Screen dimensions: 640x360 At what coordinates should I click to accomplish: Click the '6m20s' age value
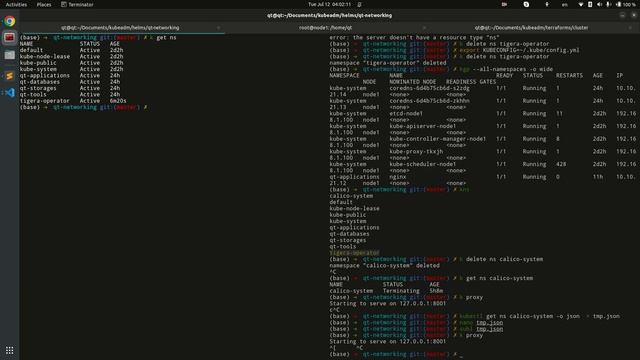pos(118,101)
